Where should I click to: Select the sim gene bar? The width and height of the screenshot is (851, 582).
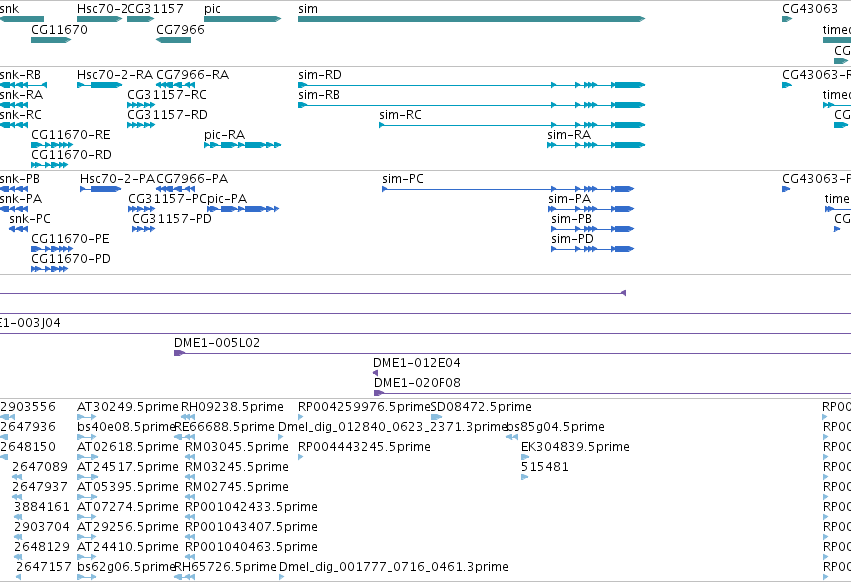pos(471,19)
